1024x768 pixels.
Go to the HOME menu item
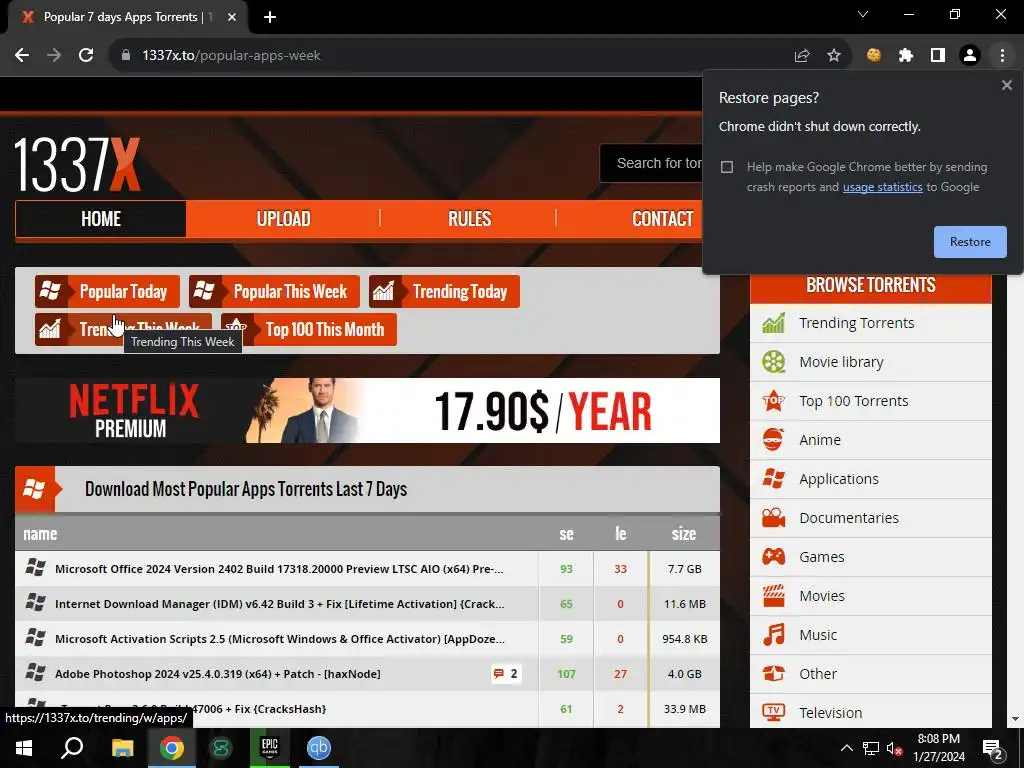pos(101,219)
